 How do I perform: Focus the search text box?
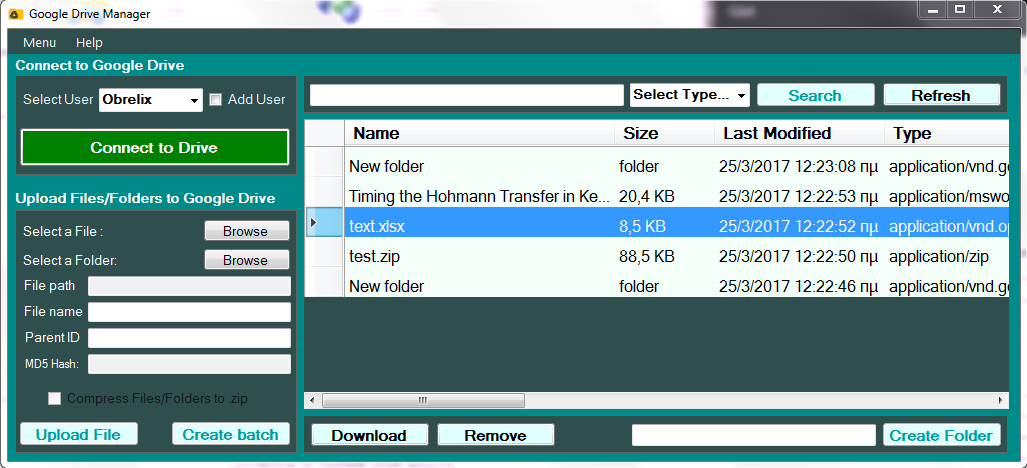pyautogui.click(x=466, y=95)
